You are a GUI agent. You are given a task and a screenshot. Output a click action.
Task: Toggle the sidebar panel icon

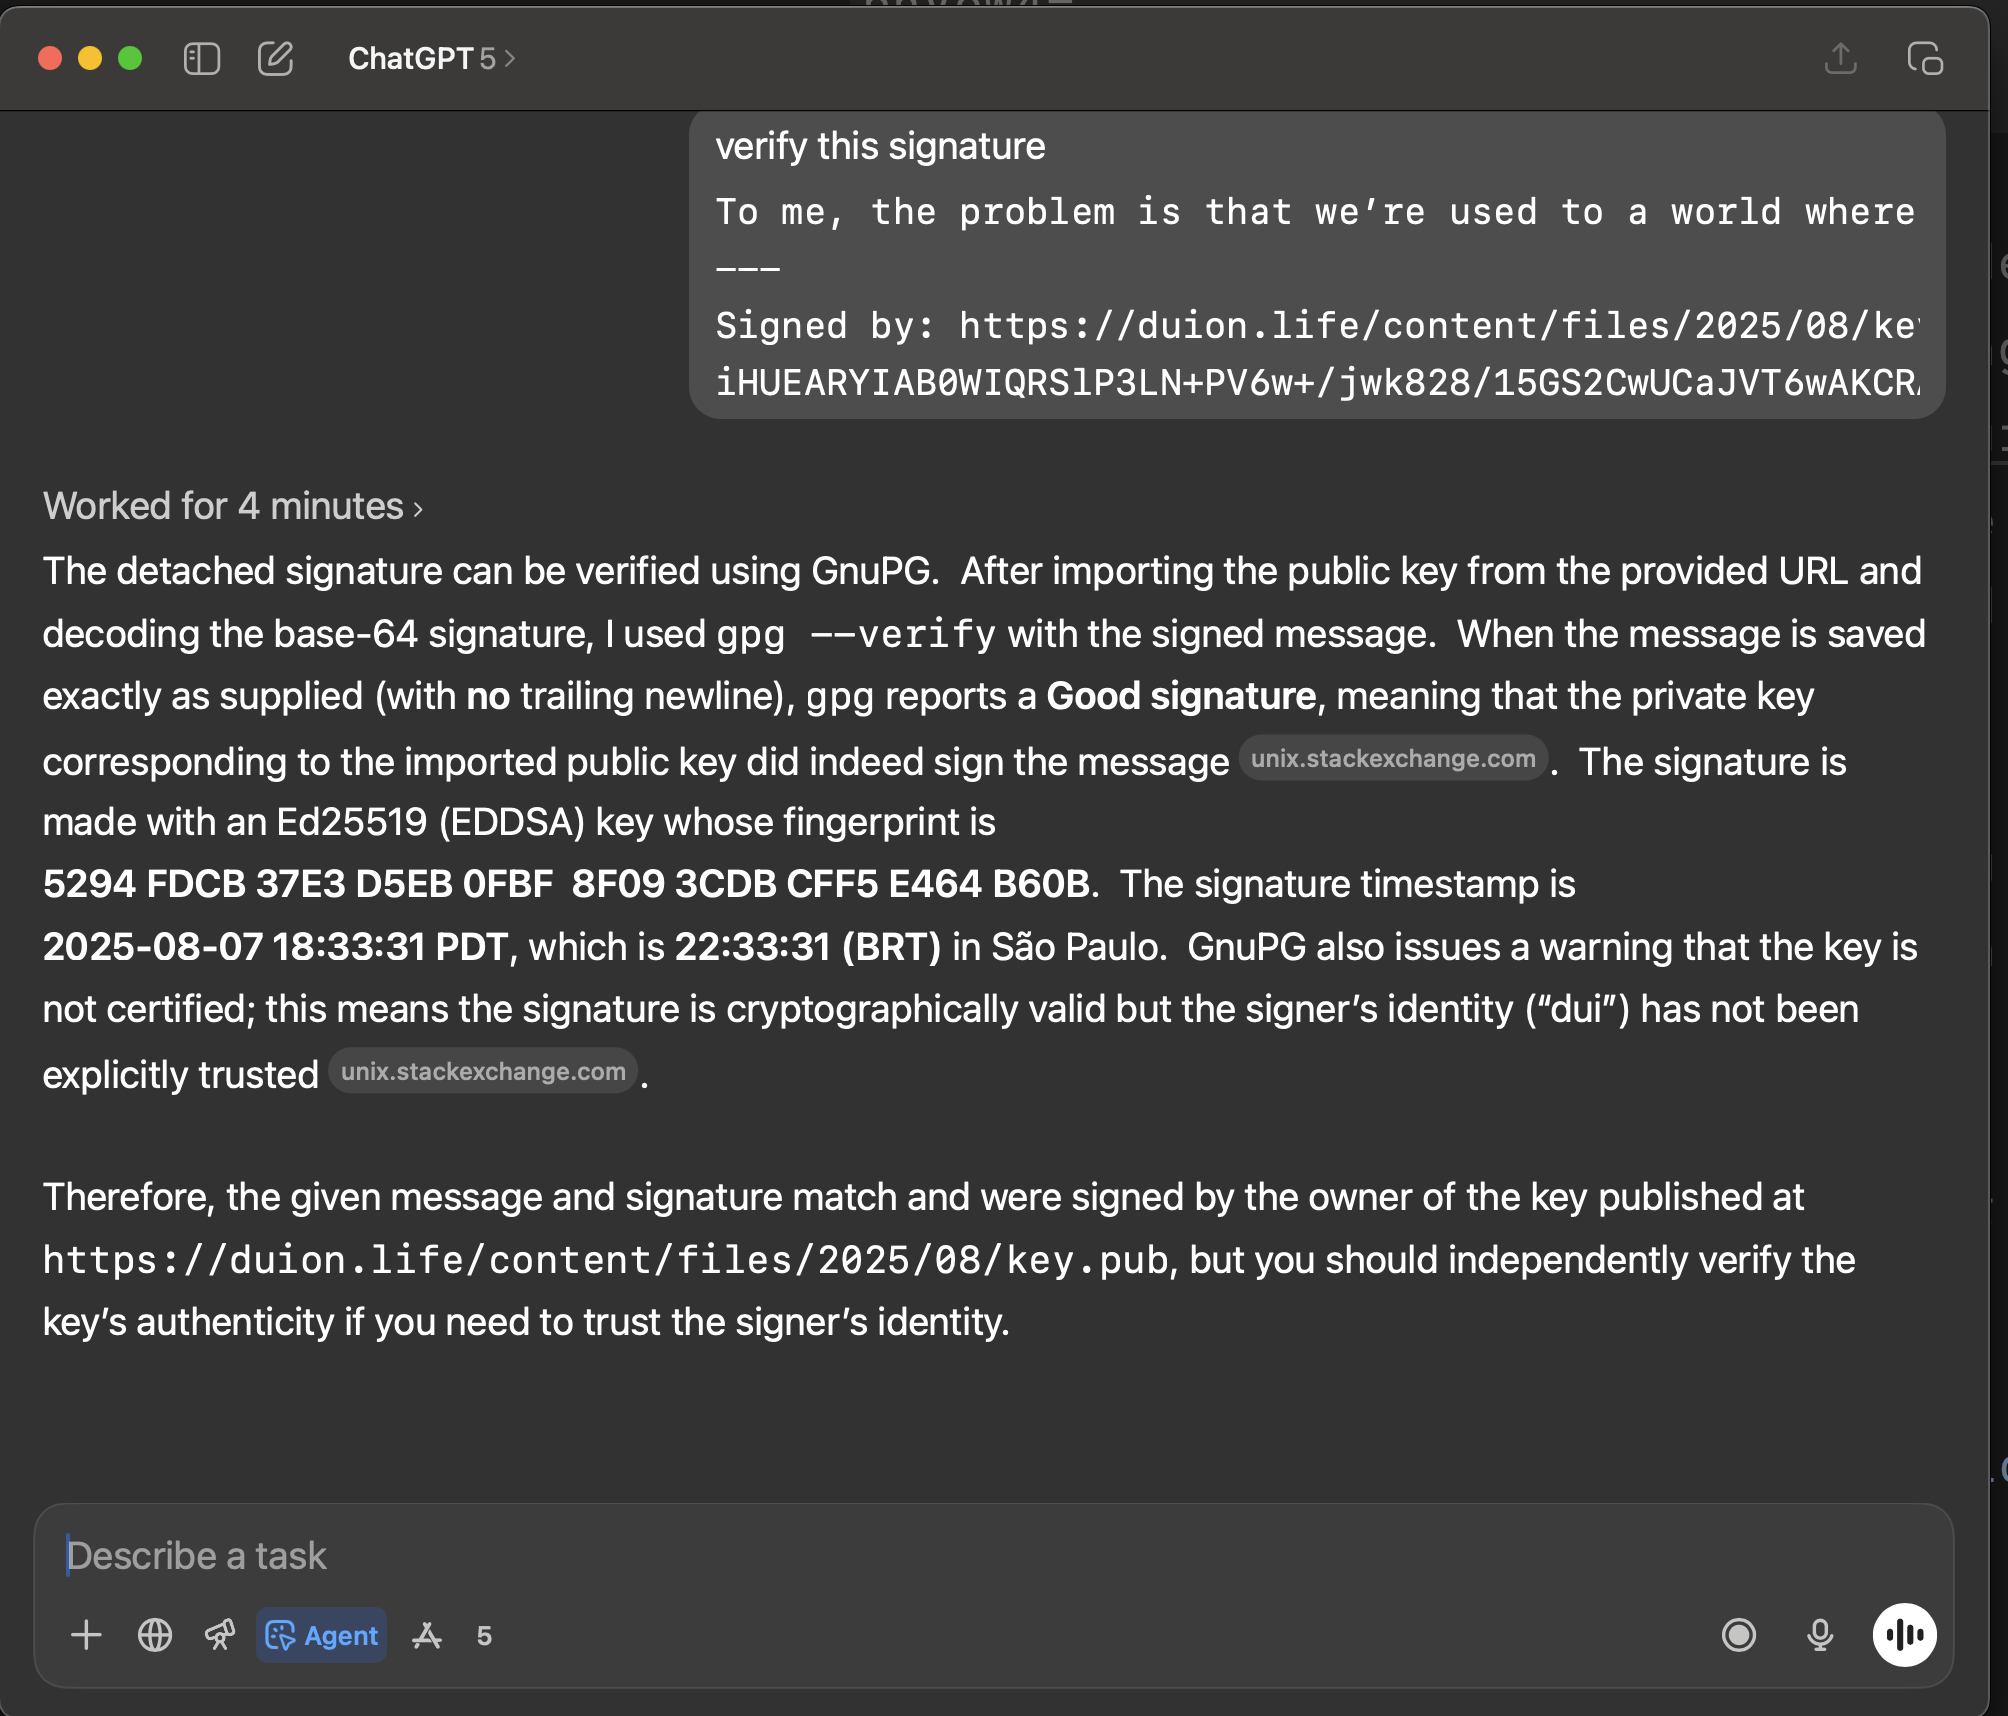[201, 59]
